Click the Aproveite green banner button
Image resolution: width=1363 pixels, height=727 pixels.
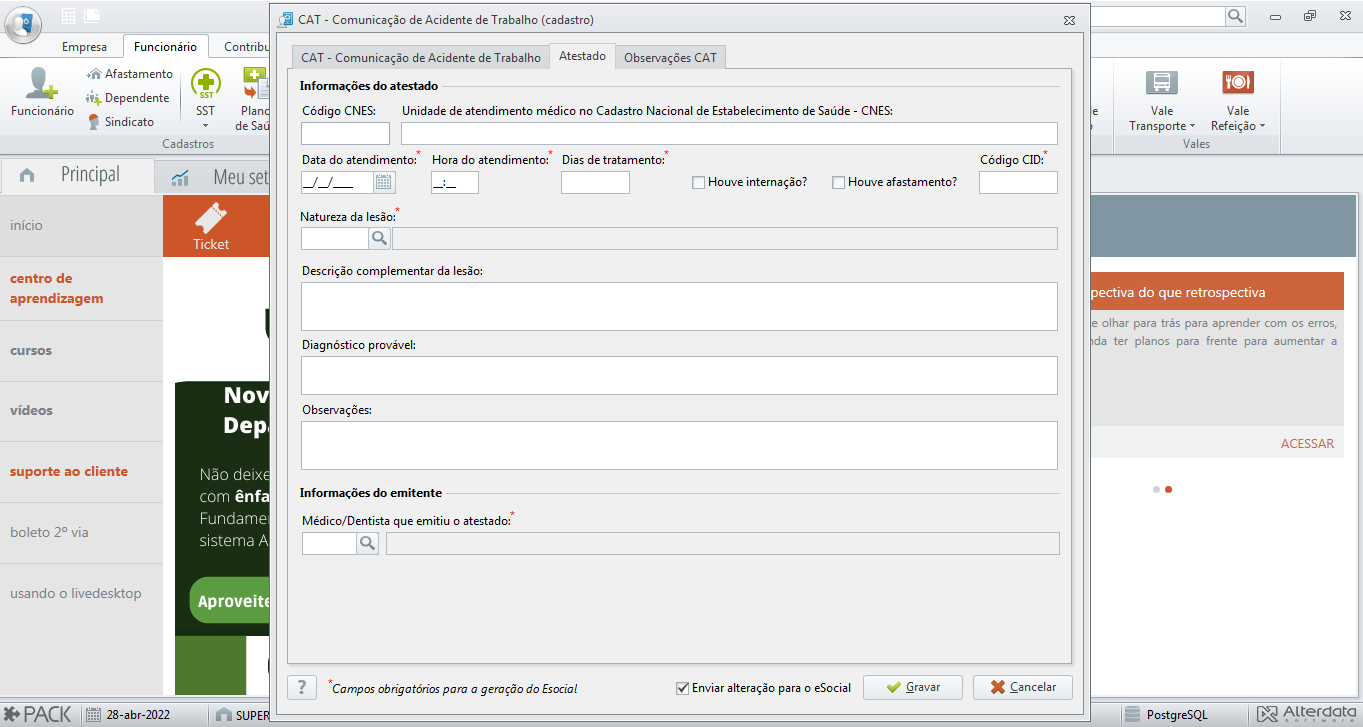pos(231,601)
